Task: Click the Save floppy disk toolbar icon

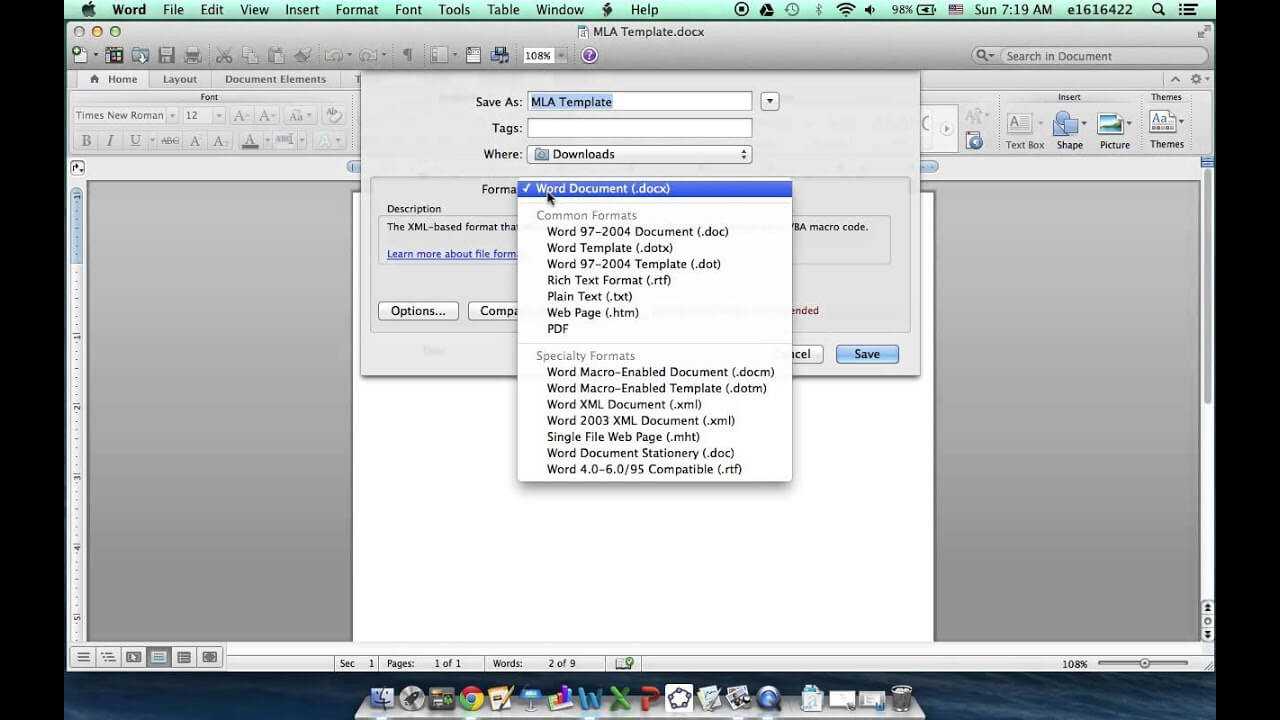Action: [x=167, y=55]
